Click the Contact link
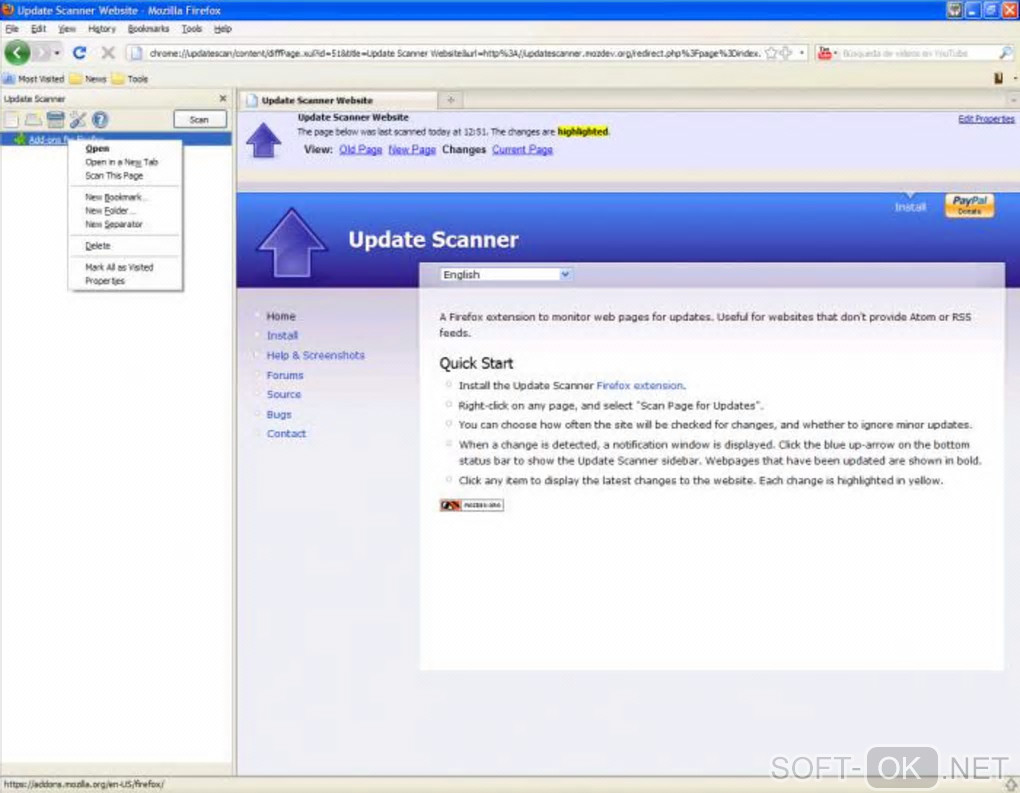The image size is (1020, 793). pyautogui.click(x=286, y=433)
